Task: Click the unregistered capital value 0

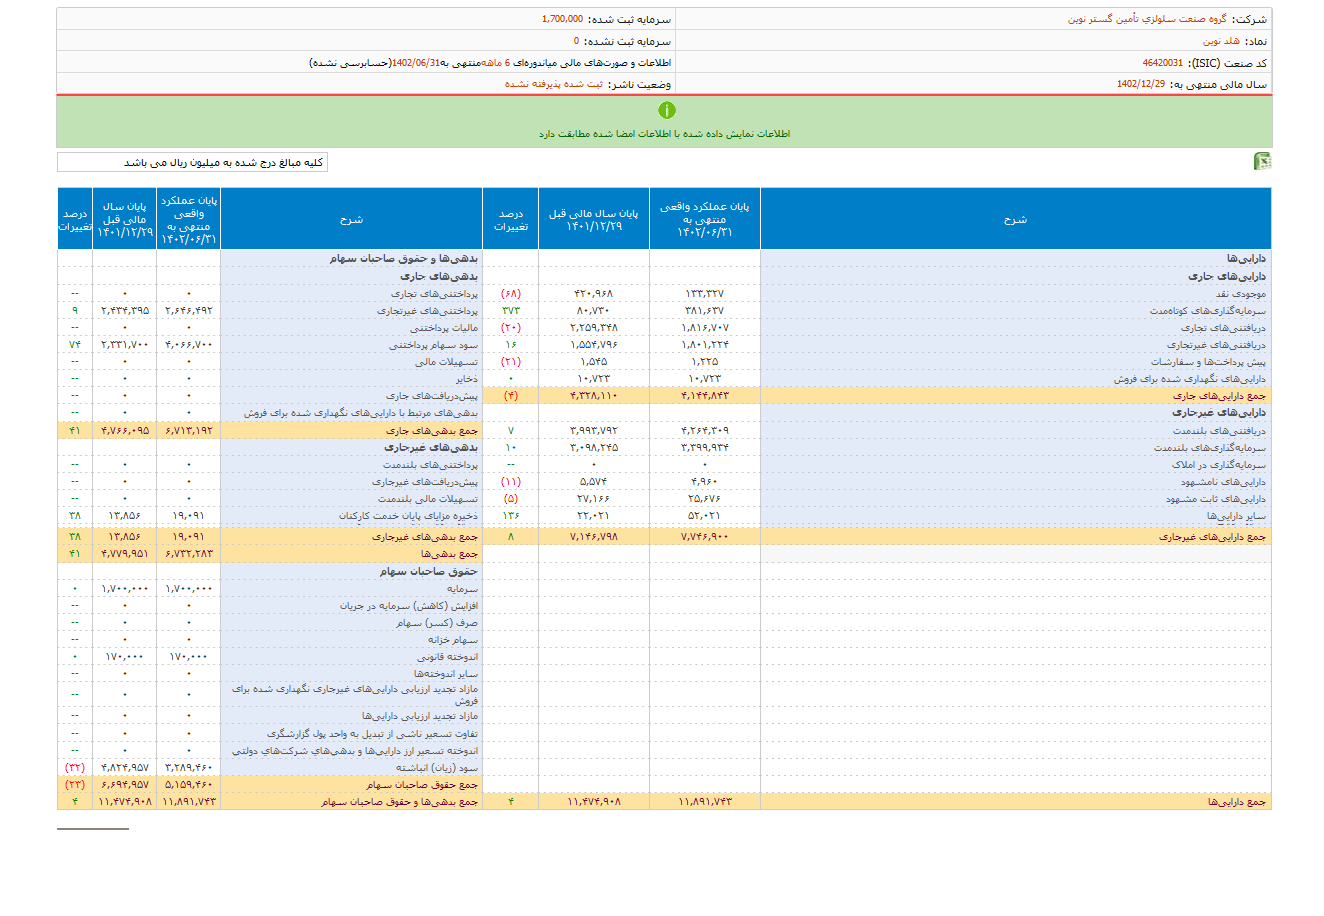Action: coord(576,41)
